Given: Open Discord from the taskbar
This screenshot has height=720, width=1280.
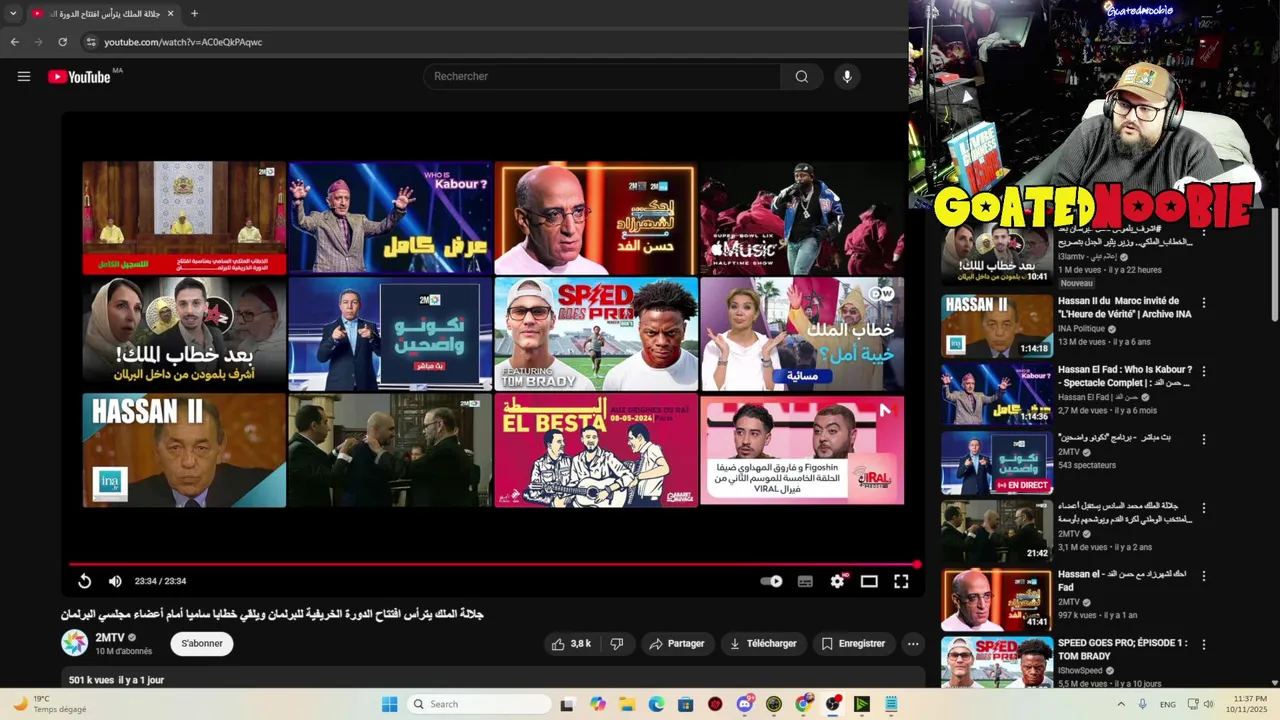Looking at the screenshot, I should click(x=745, y=704).
